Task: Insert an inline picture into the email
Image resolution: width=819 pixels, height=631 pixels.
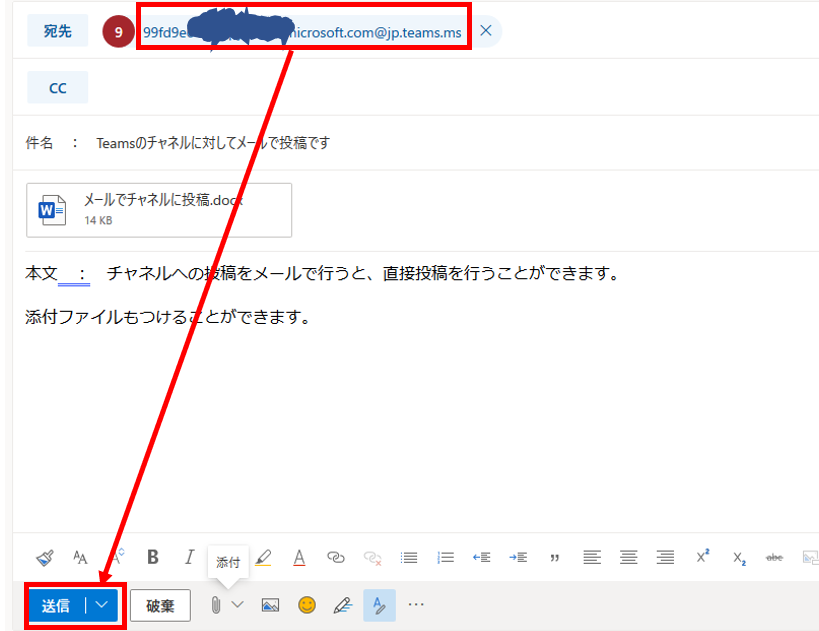Action: (x=270, y=605)
